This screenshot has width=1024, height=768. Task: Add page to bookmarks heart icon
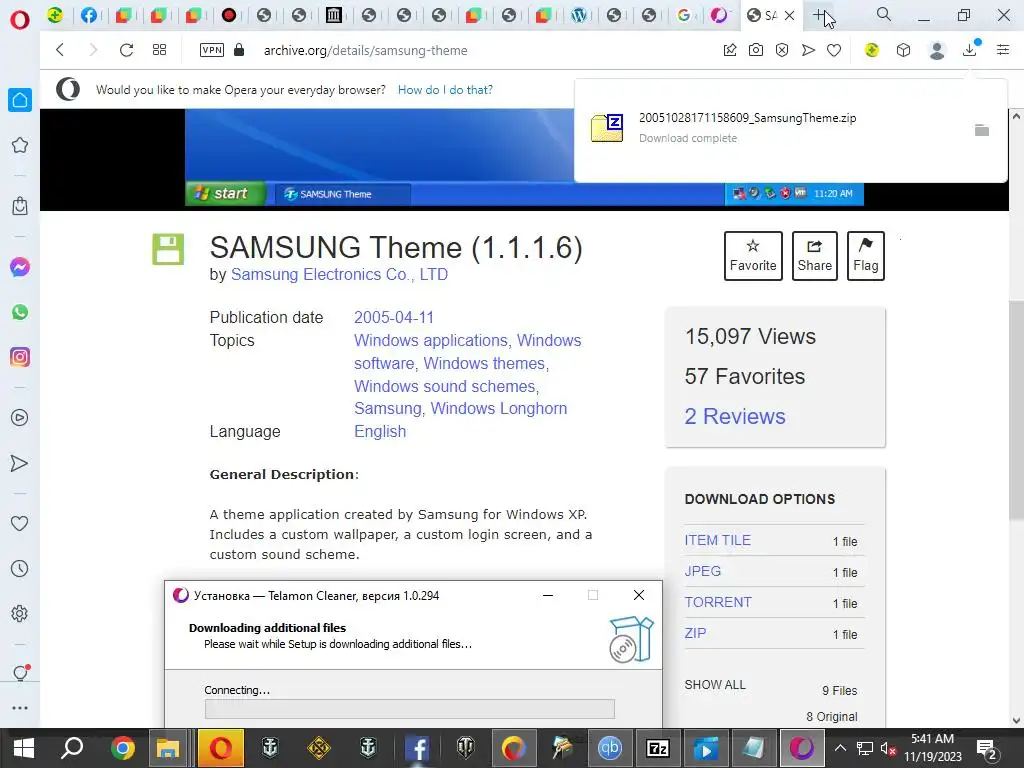[834, 50]
